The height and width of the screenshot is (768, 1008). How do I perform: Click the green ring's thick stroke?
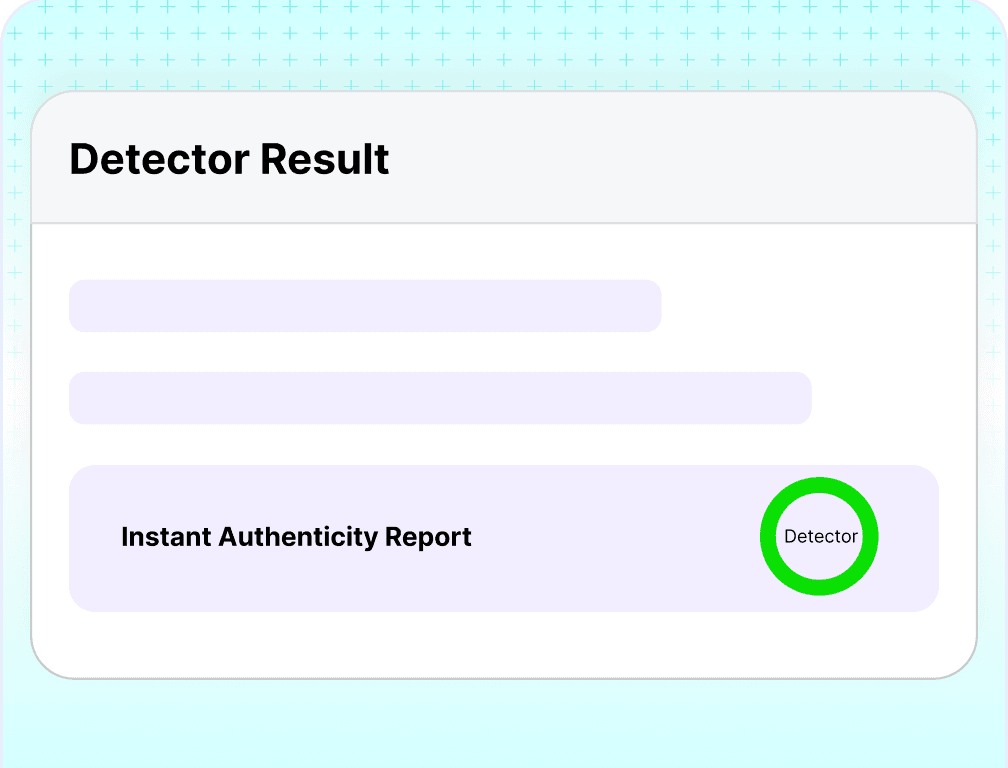(819, 485)
